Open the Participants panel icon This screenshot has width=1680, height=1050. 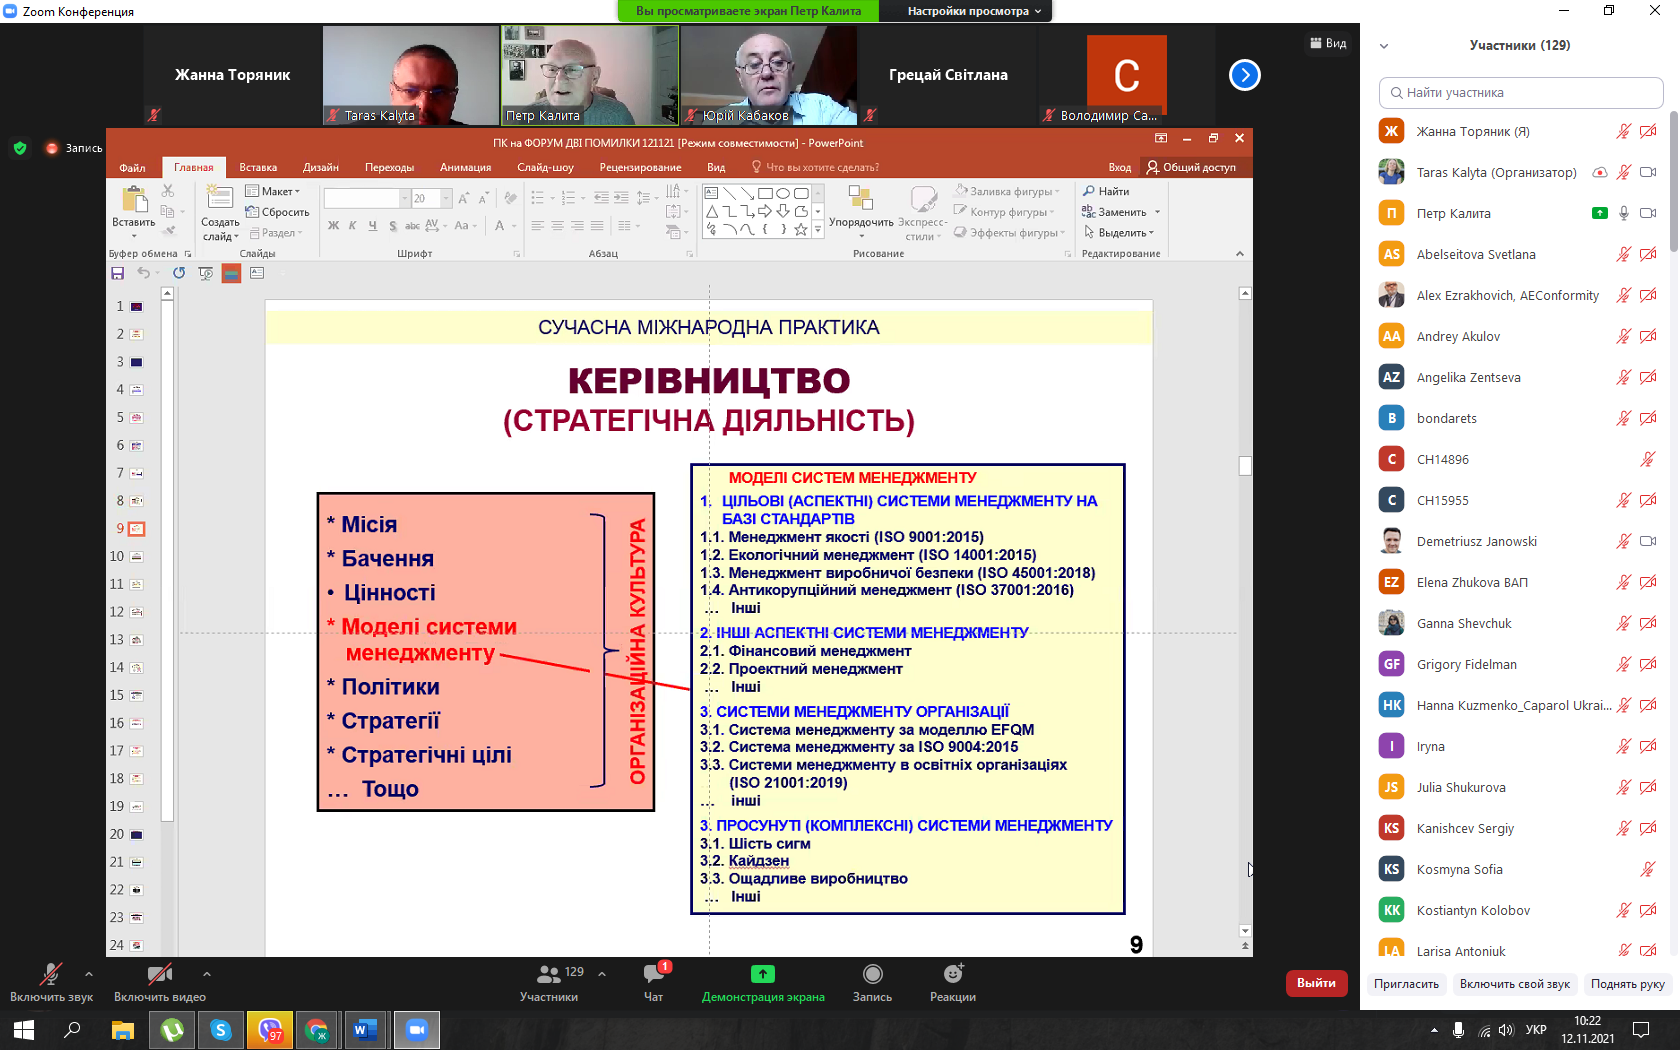[x=549, y=973]
